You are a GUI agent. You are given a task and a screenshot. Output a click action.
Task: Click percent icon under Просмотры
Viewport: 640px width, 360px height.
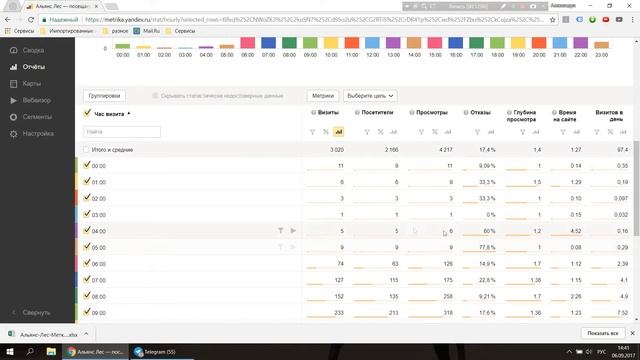pyautogui.click(x=435, y=132)
